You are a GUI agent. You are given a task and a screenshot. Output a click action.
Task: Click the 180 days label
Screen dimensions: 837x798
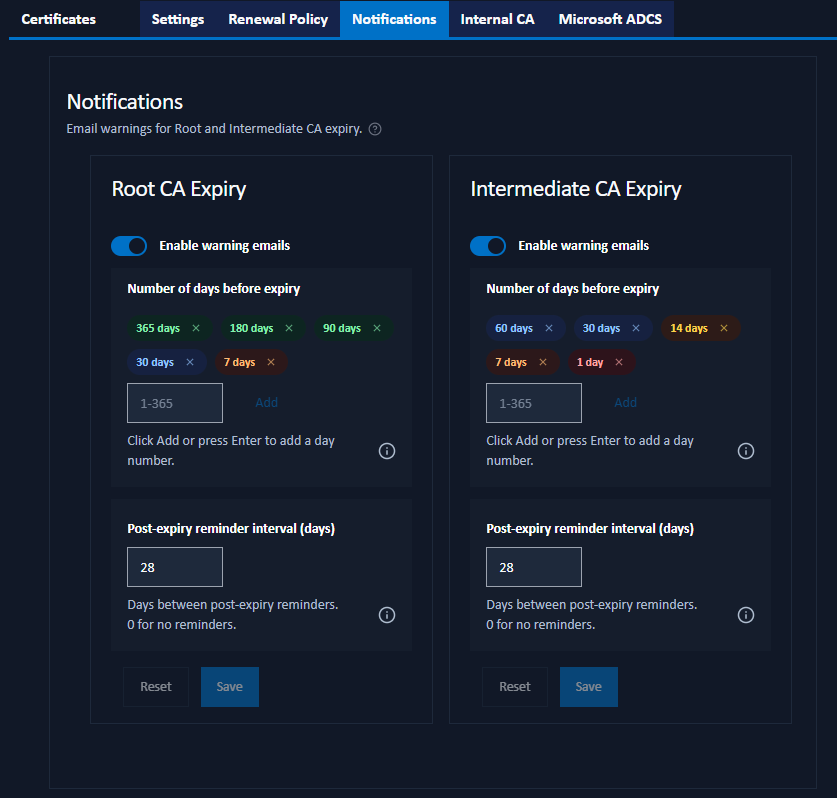251,328
